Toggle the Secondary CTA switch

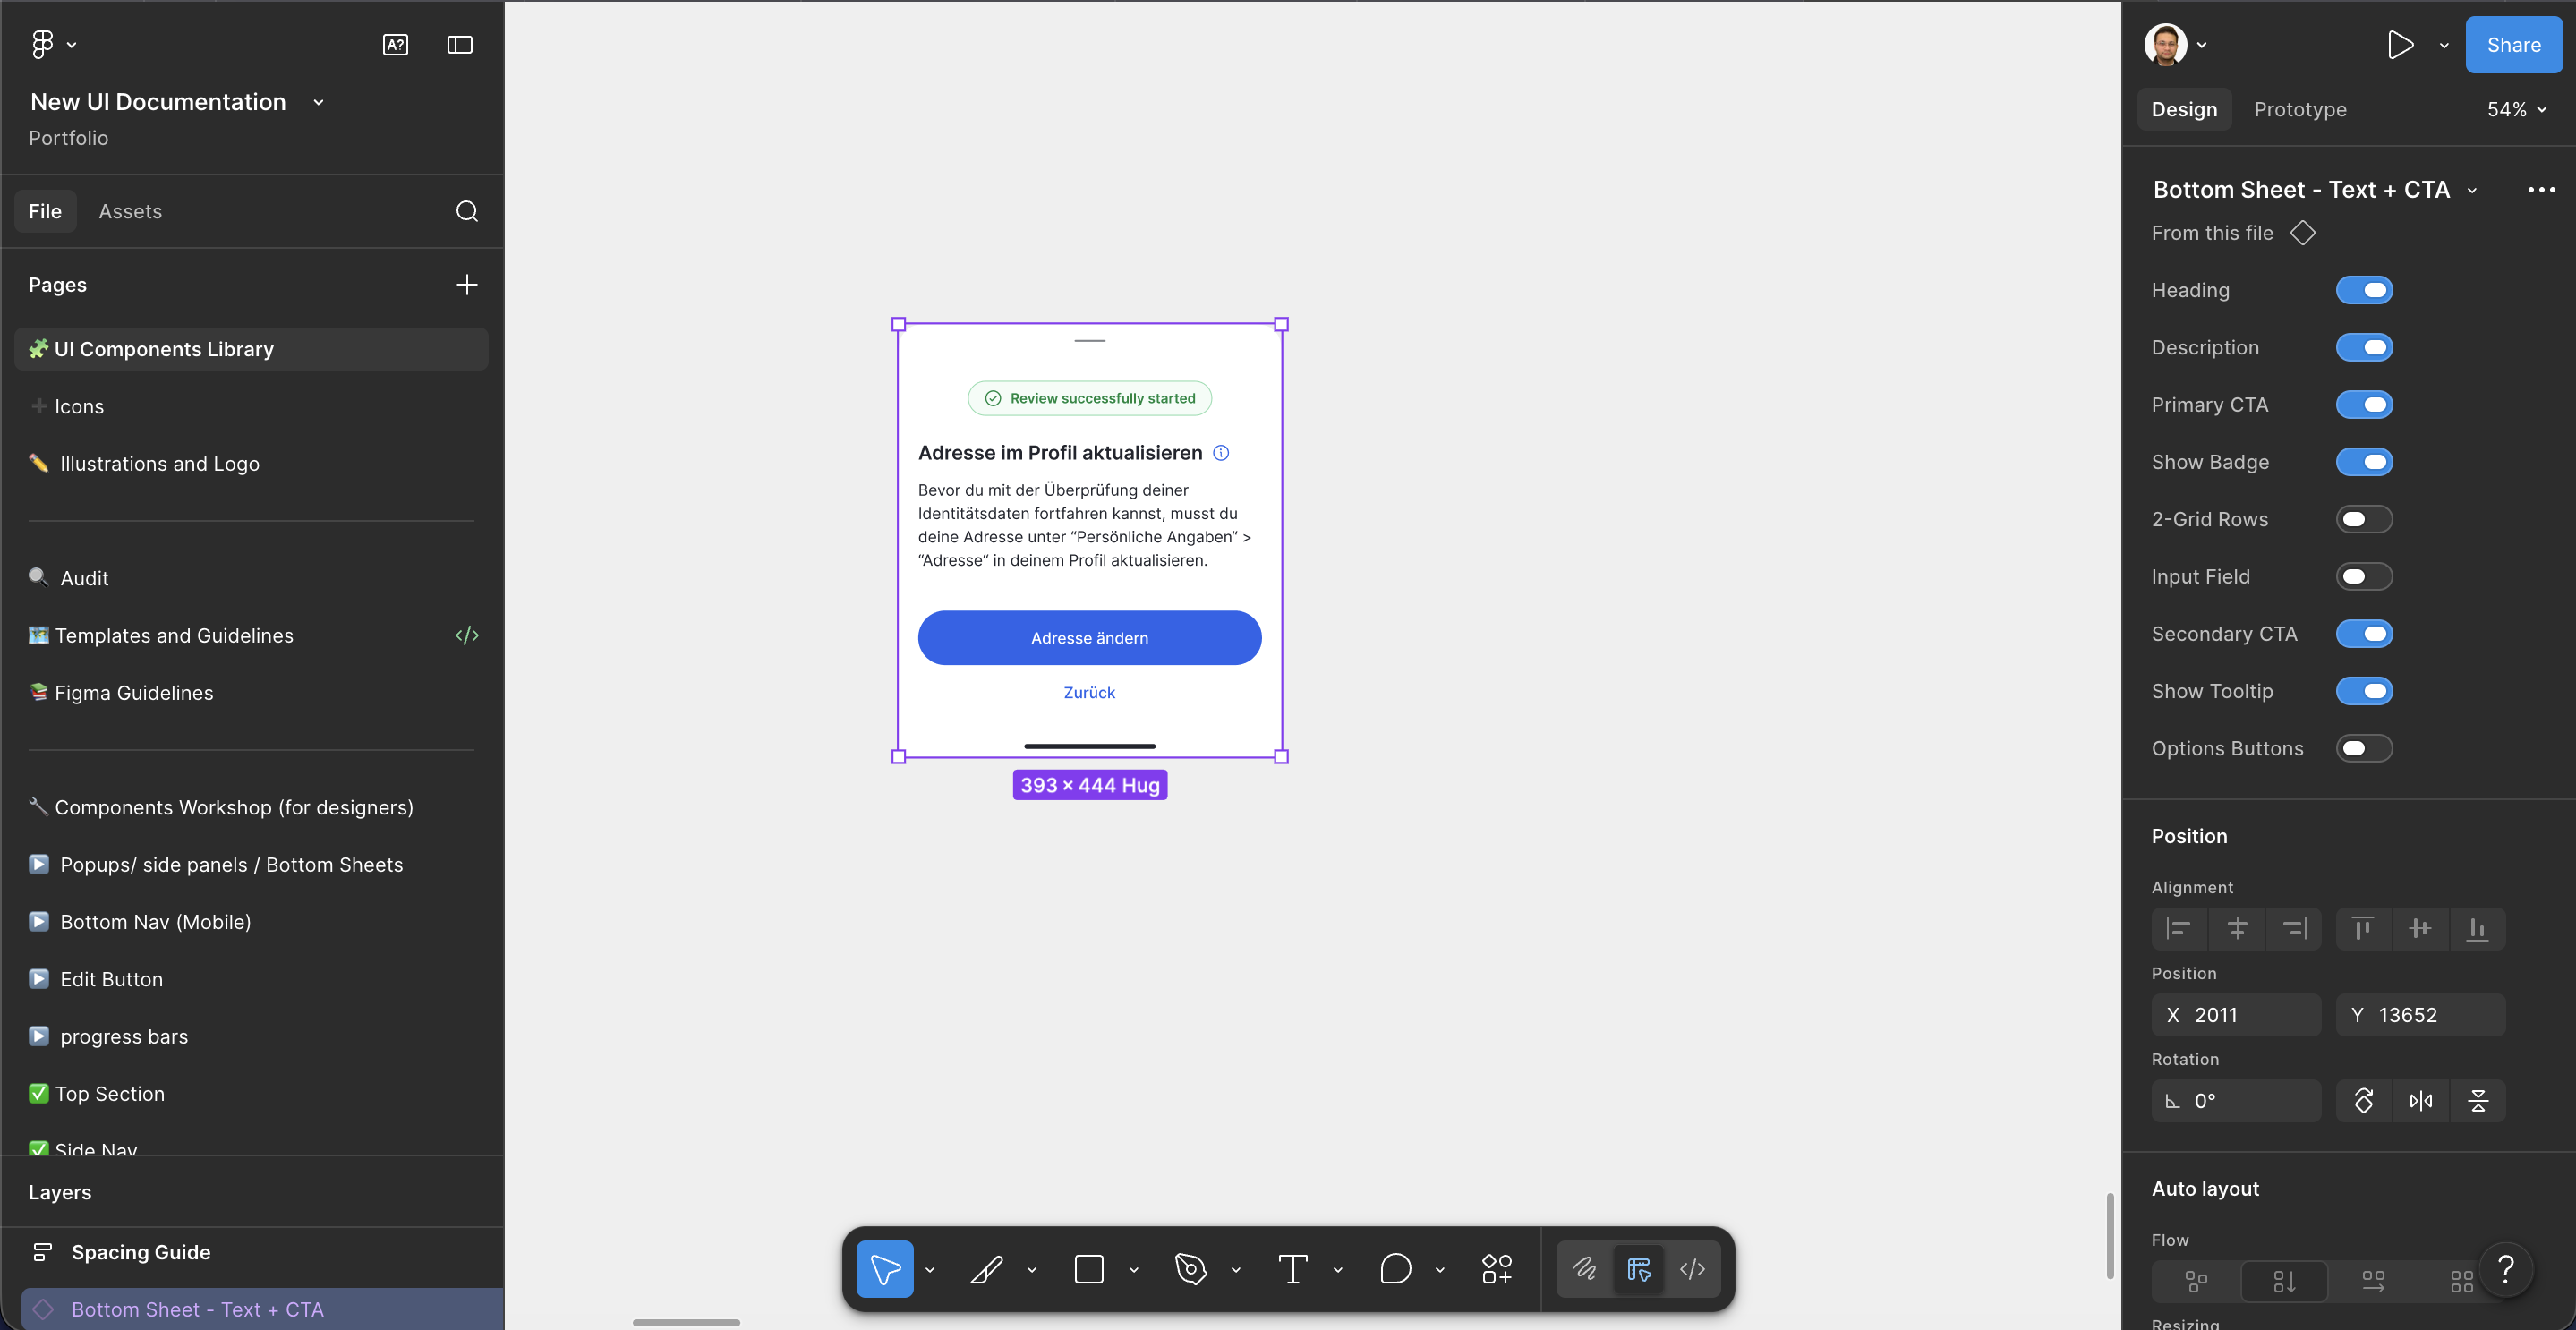pos(2364,634)
